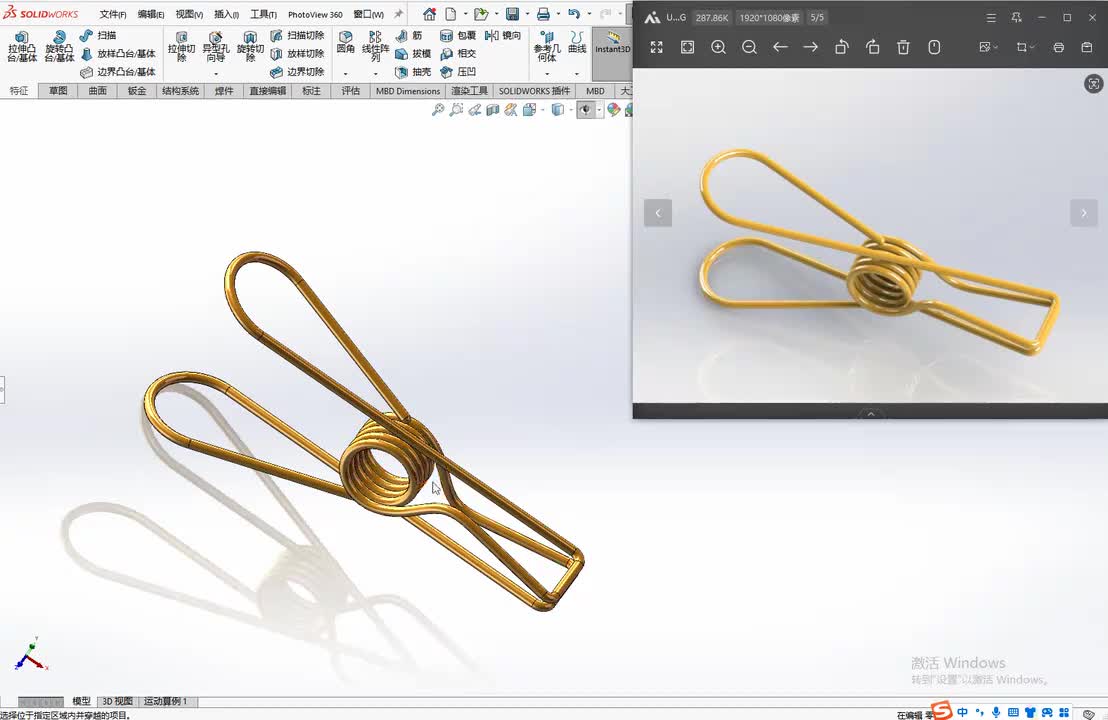Choose the 扫描 sweep boss tool
The height and width of the screenshot is (720, 1108).
(98, 35)
